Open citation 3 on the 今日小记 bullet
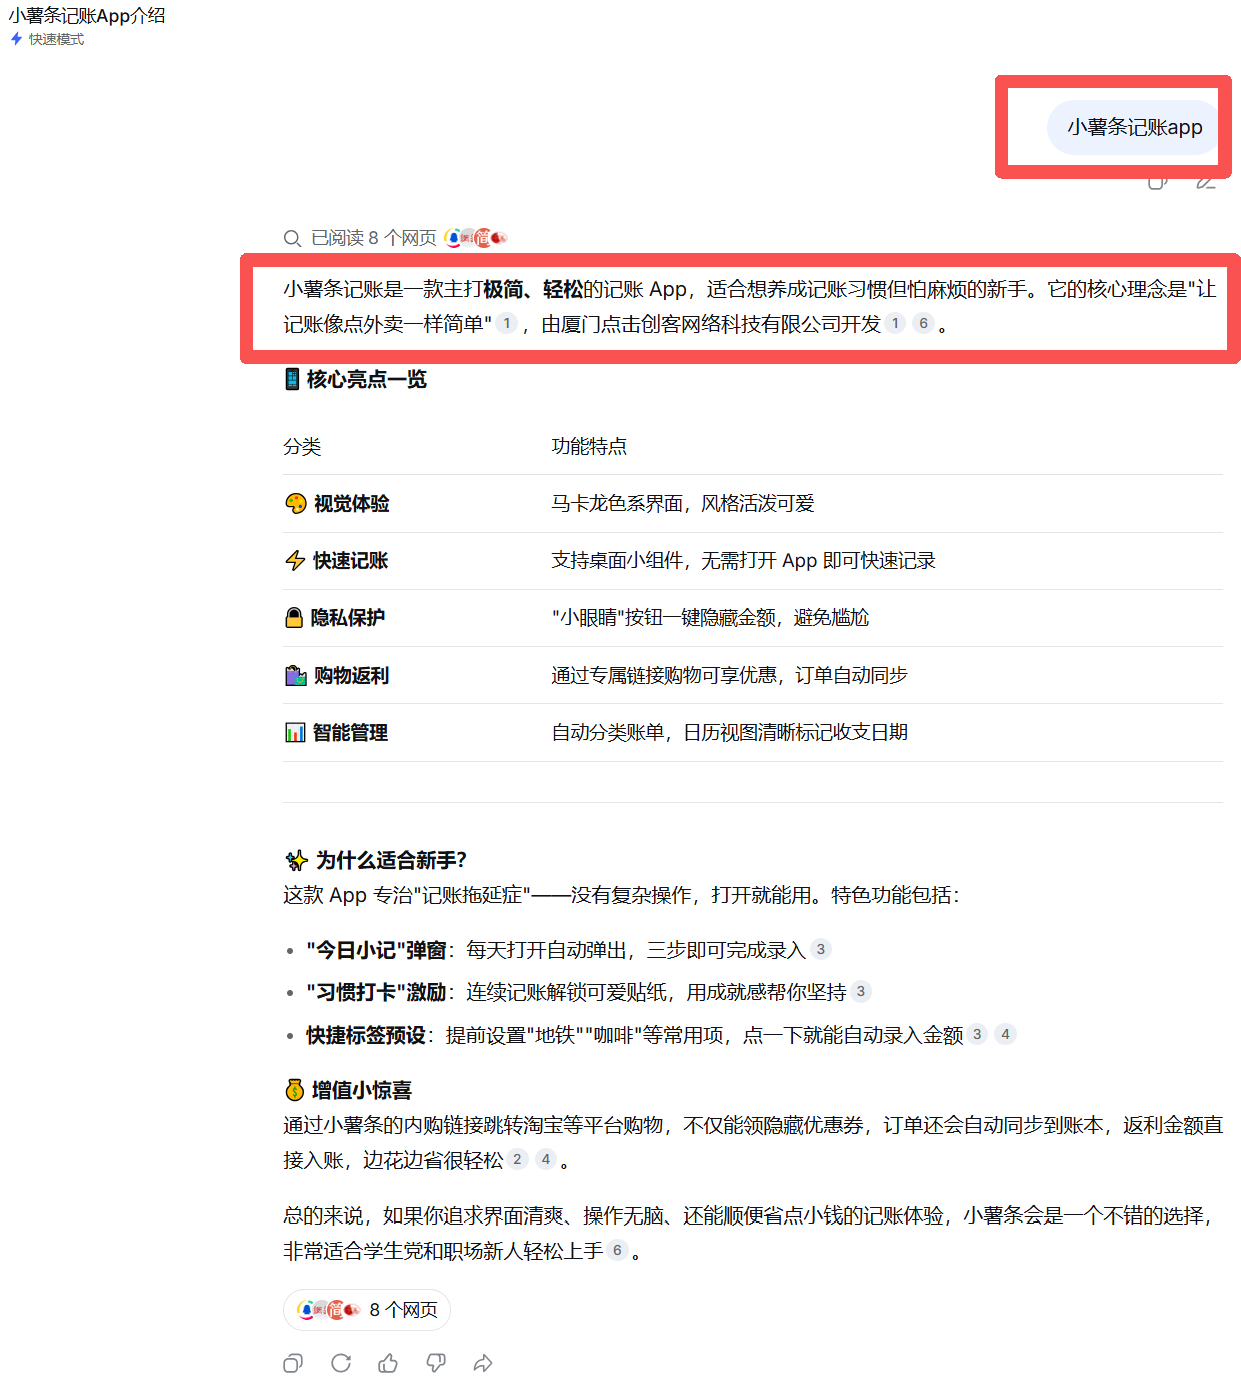The width and height of the screenshot is (1241, 1393). coord(821,949)
